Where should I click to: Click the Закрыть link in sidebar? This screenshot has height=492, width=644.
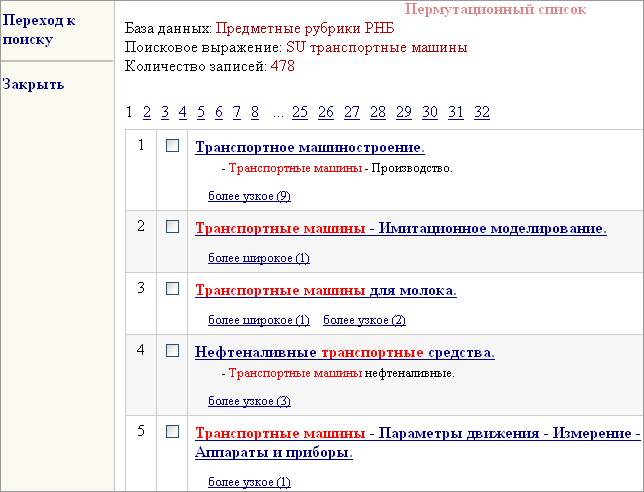pyautogui.click(x=33, y=84)
